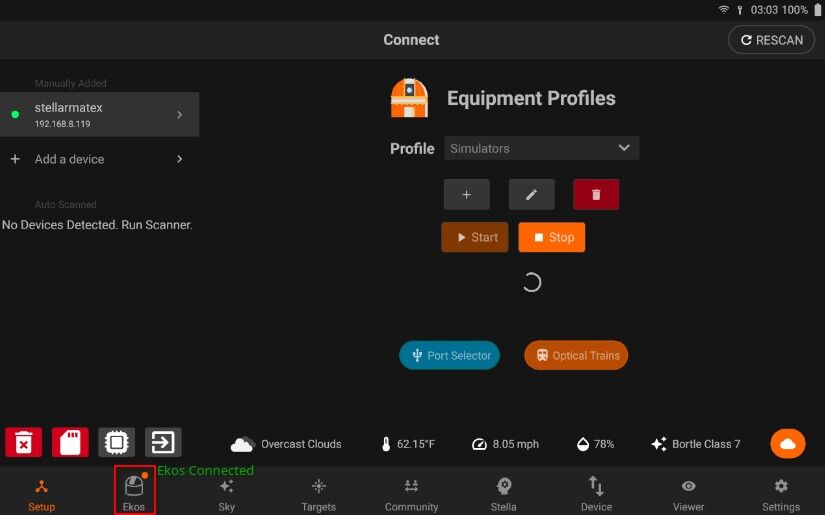Click the battery 100% indicator
The width and height of the screenshot is (825, 515).
point(801,10)
